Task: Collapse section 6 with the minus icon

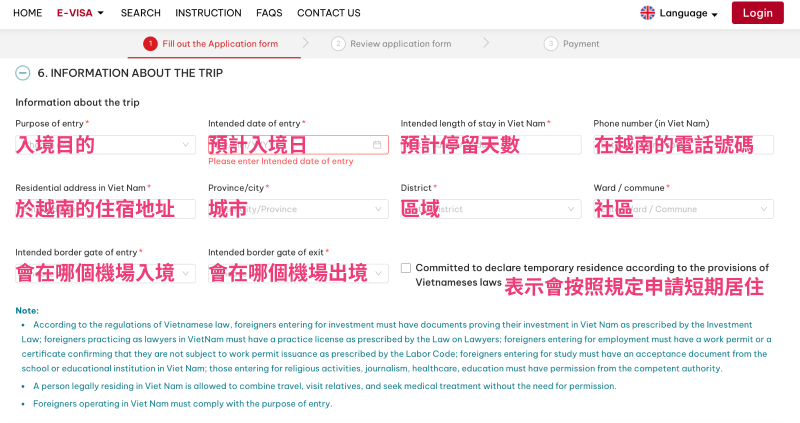Action: point(22,73)
